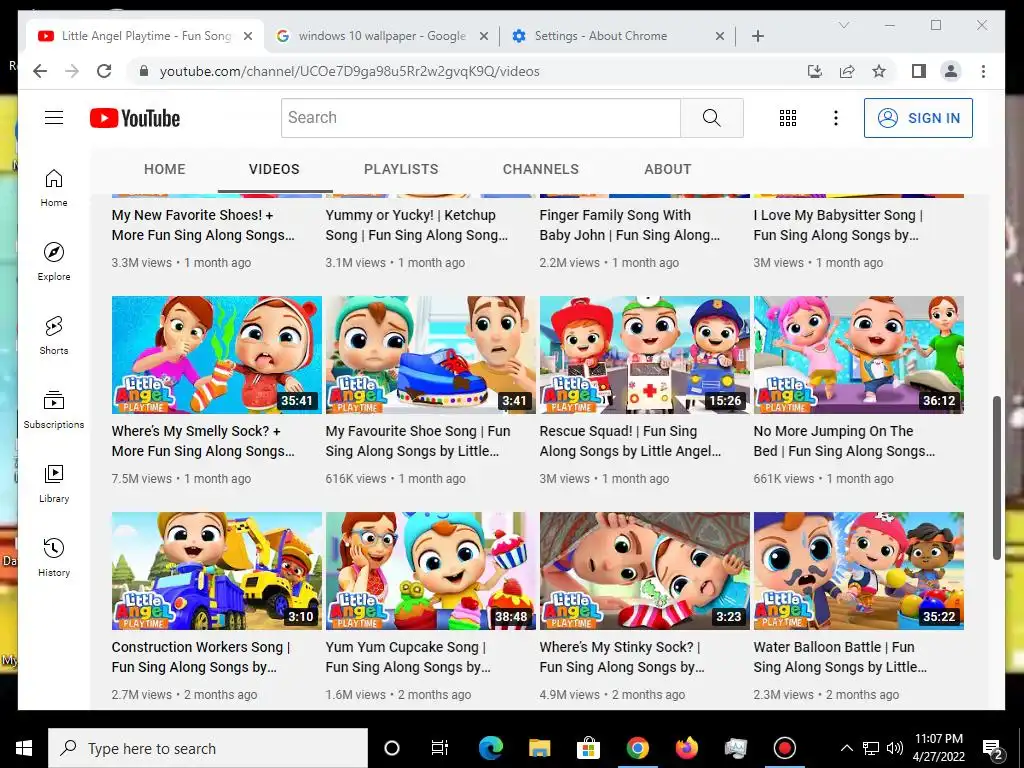Close the Settings - About Chrome tab

[720, 36]
